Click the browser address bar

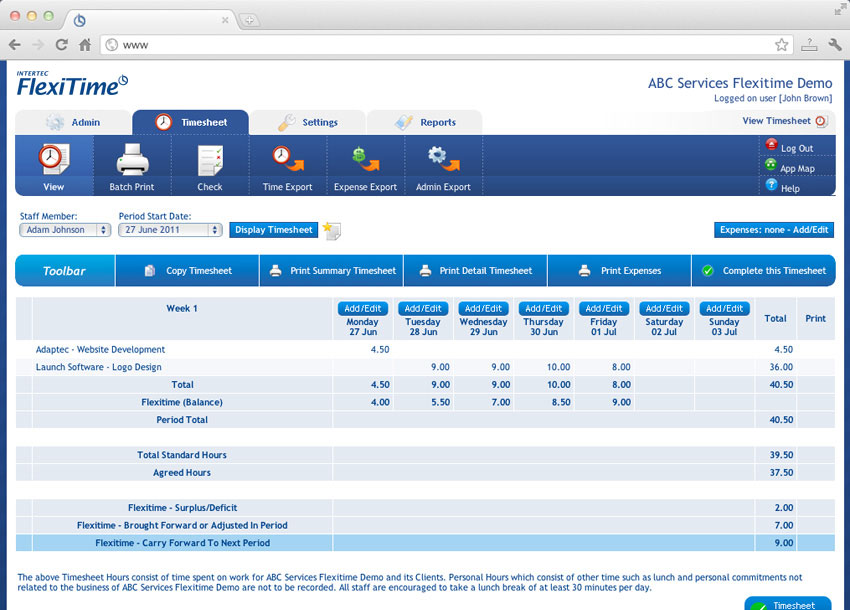(x=440, y=45)
